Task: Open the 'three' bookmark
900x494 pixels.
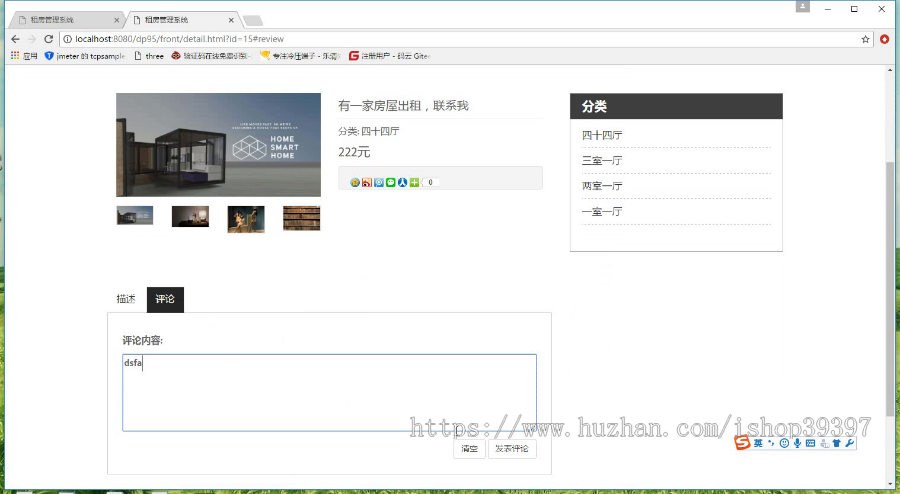Action: (x=149, y=56)
